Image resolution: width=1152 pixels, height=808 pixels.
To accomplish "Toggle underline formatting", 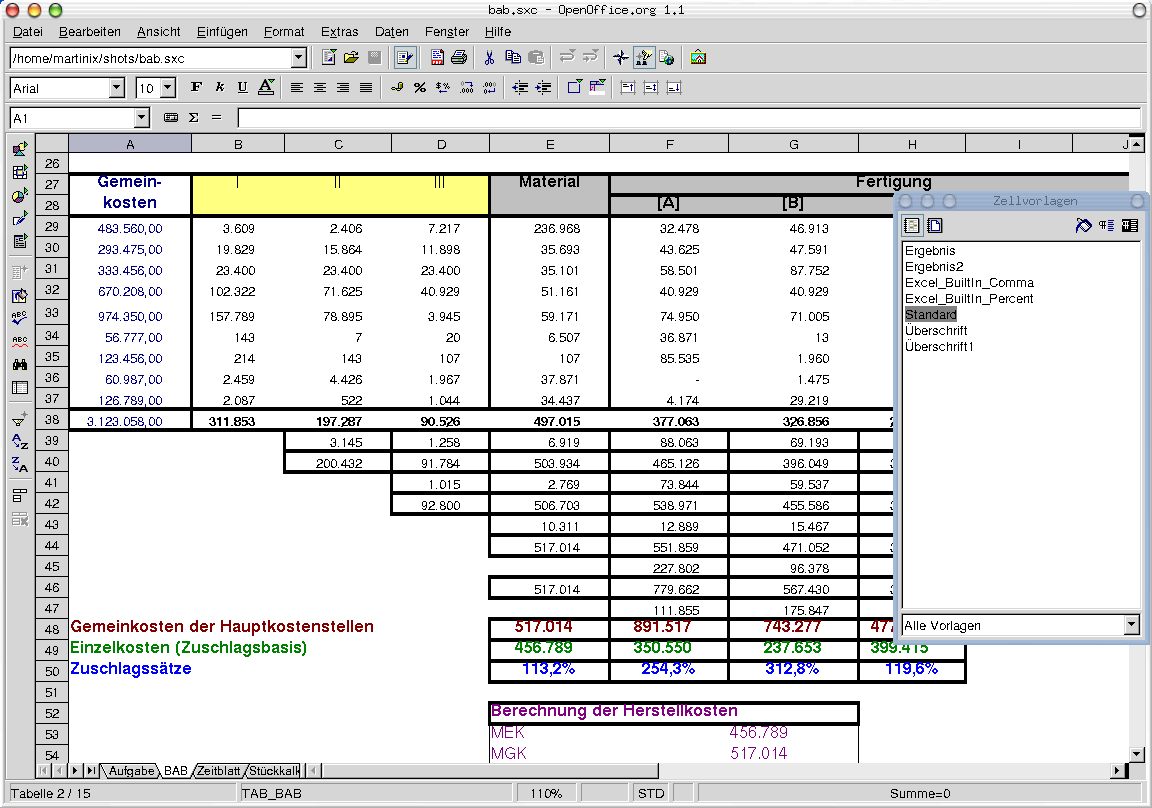I will pos(242,88).
